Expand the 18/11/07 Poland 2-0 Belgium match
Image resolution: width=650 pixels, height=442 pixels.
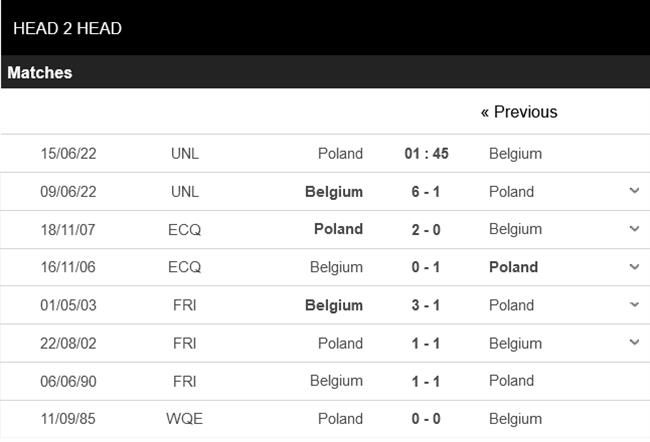pos(634,229)
